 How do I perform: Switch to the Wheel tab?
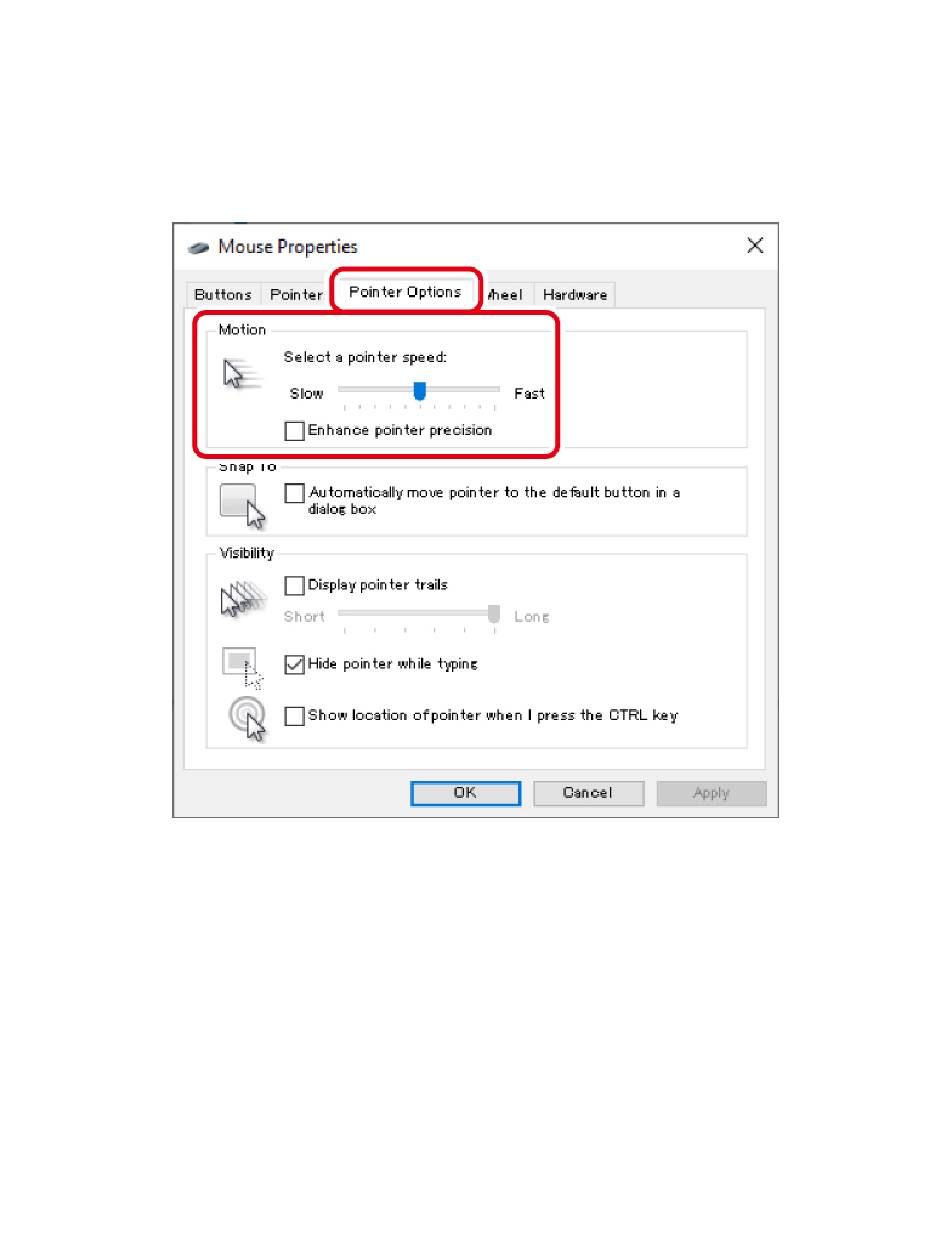tap(506, 295)
